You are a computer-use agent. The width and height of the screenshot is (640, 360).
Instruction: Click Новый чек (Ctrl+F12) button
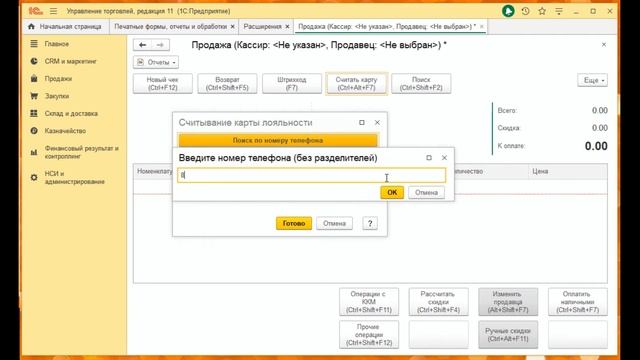[x=162, y=84]
